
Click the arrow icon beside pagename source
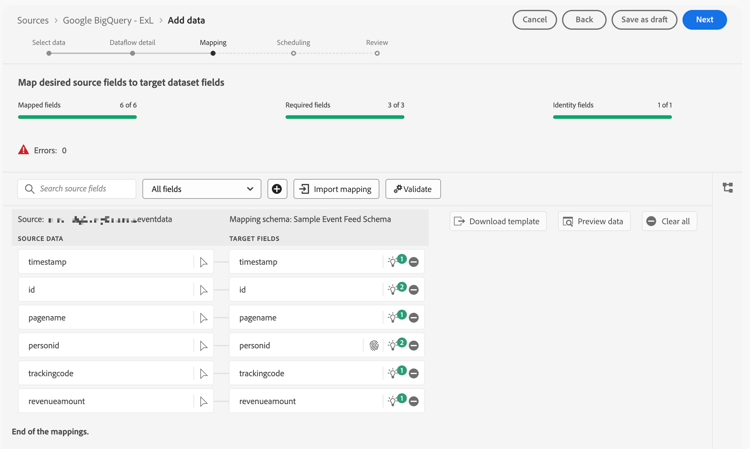(x=203, y=318)
